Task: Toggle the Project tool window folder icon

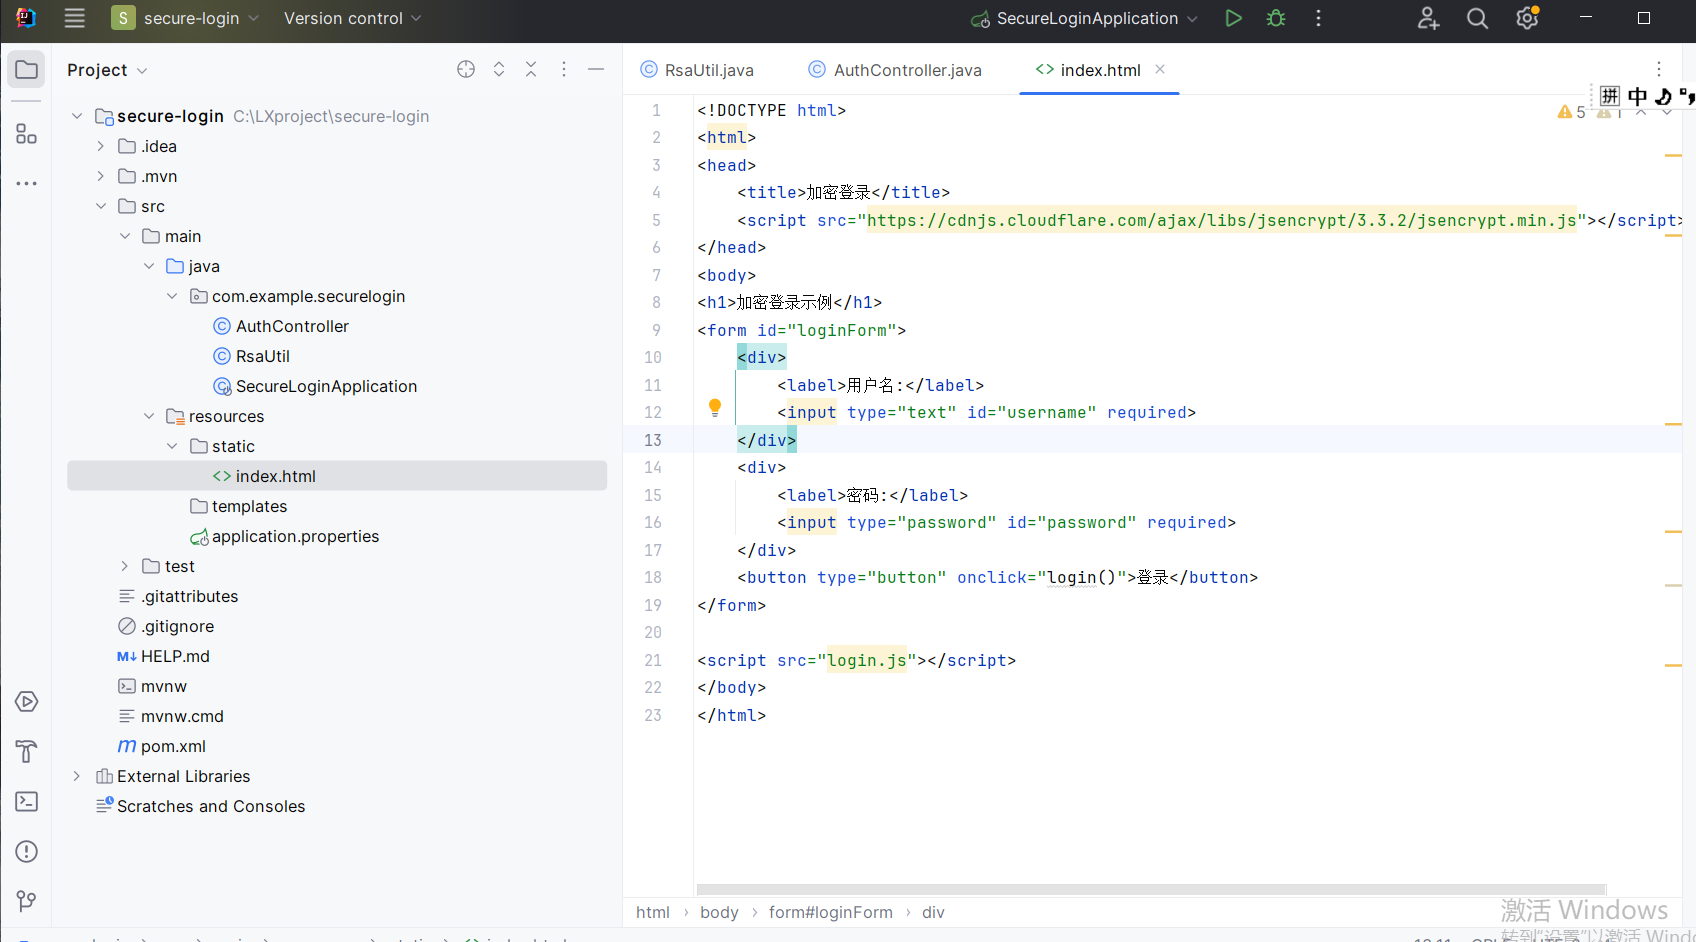Action: coord(26,70)
